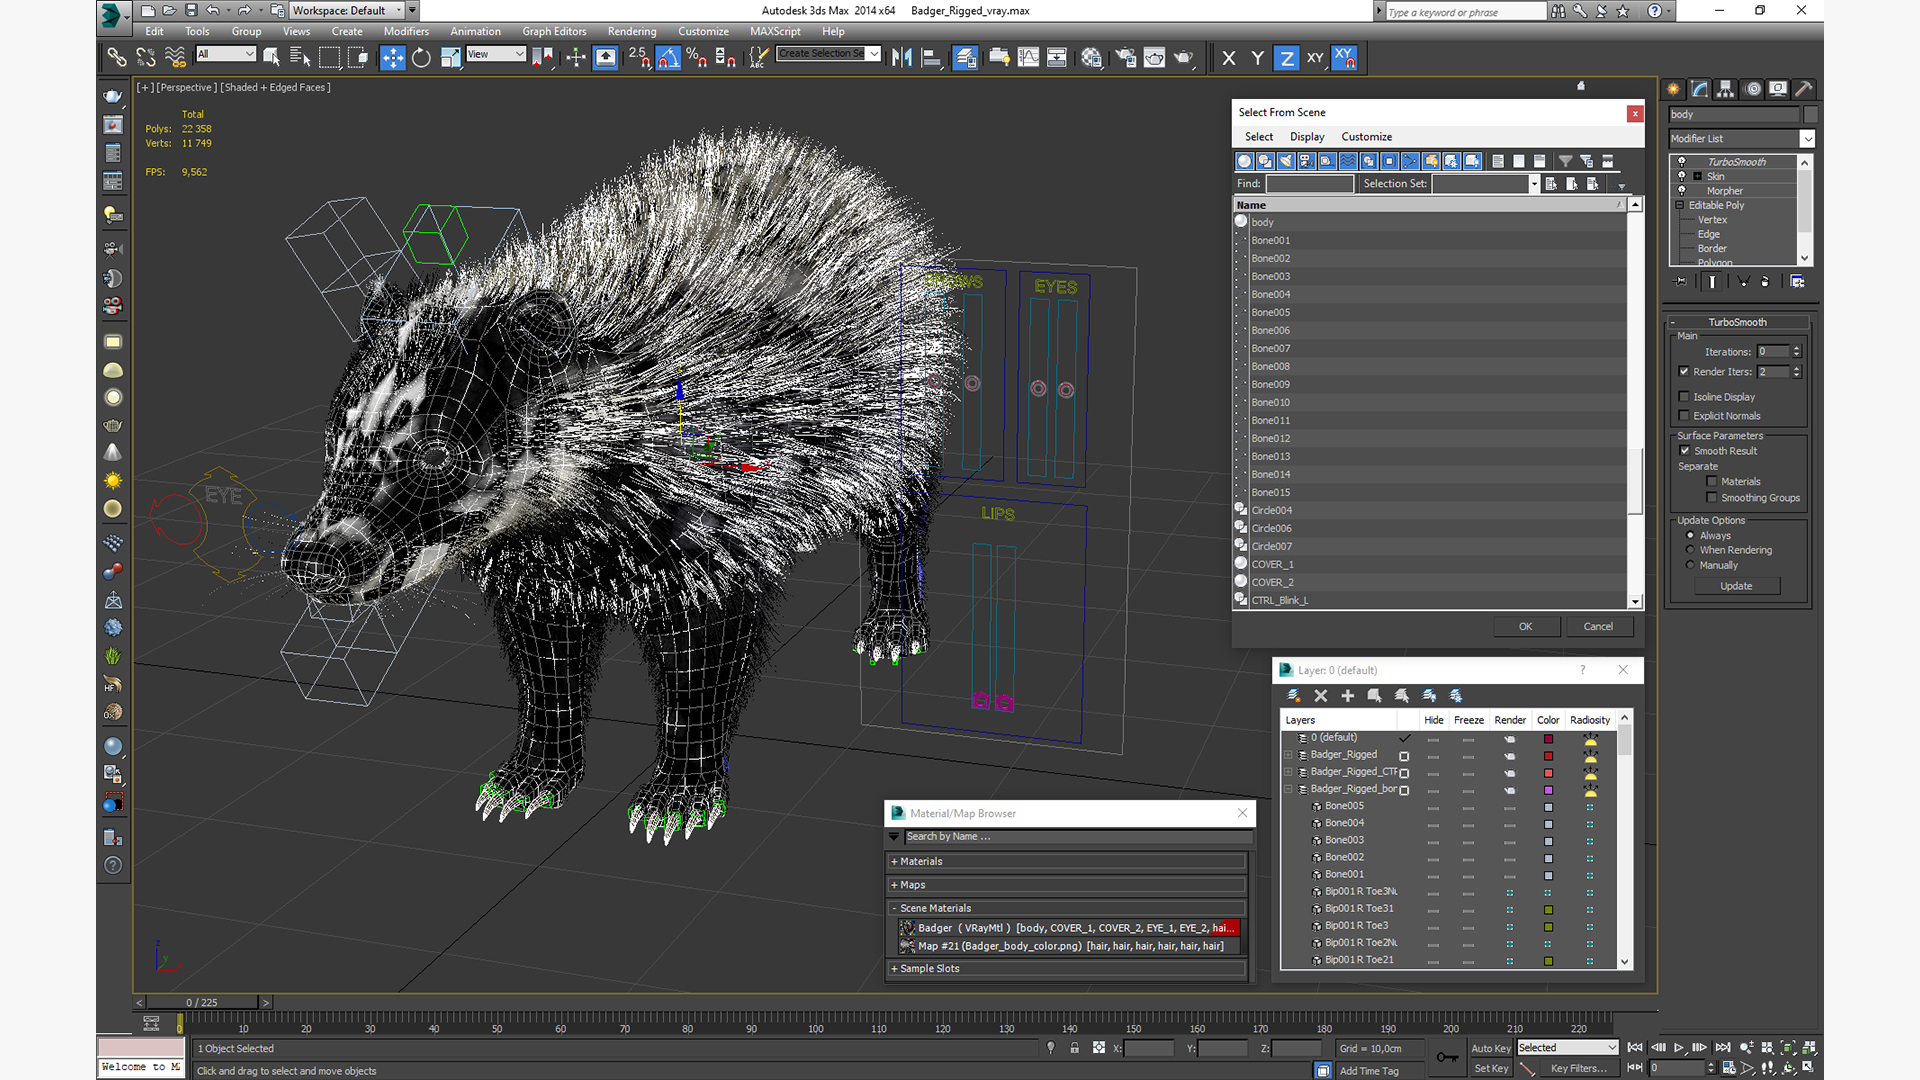
Task: Click OK in Select From Scene
Action: tap(1526, 627)
